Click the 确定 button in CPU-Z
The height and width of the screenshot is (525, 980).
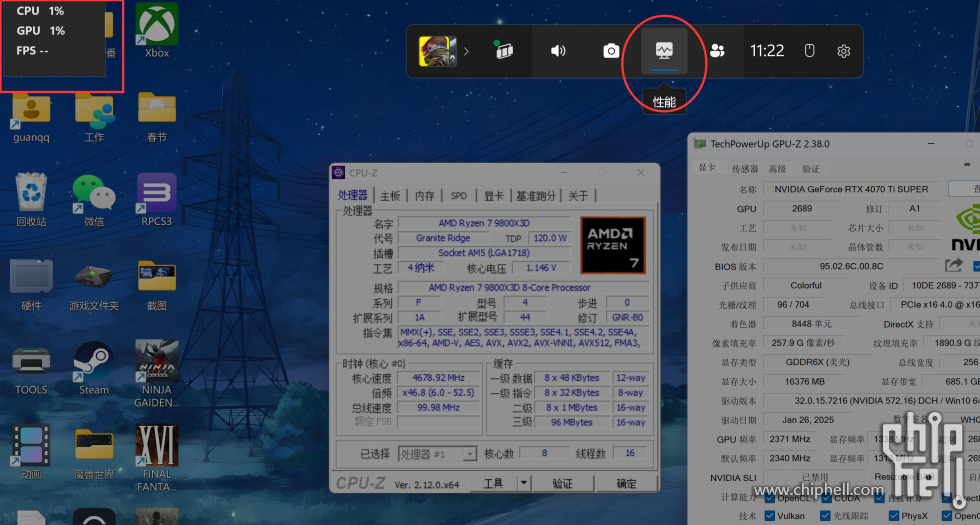click(626, 483)
